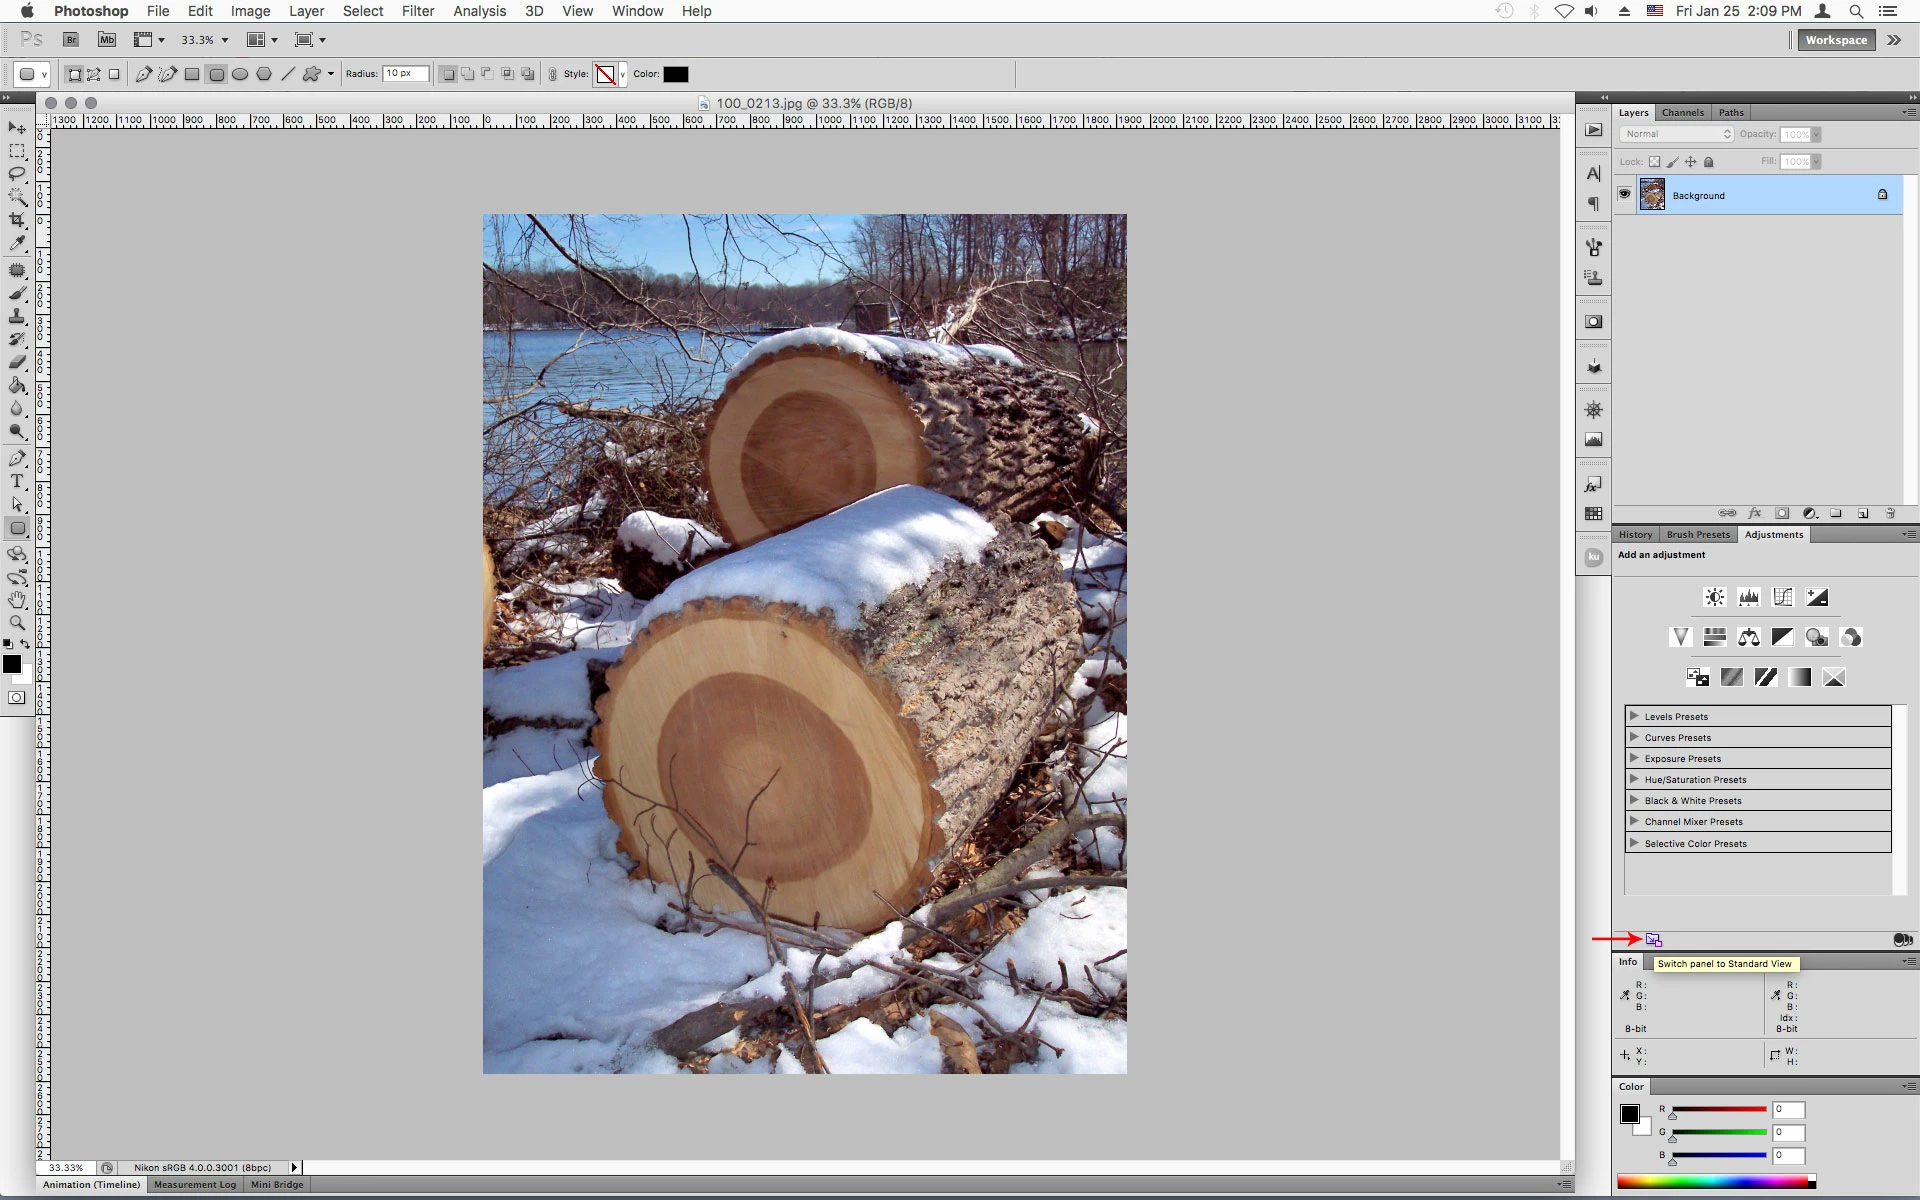Screen dimensions: 1920x1200
Task: Expand Hue/Saturation Presets
Action: [x=1634, y=779]
